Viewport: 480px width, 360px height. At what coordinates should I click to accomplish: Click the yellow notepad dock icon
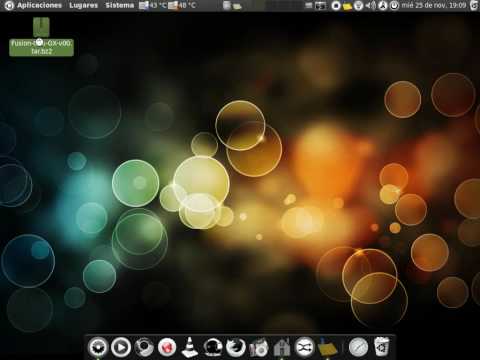(x=327, y=347)
